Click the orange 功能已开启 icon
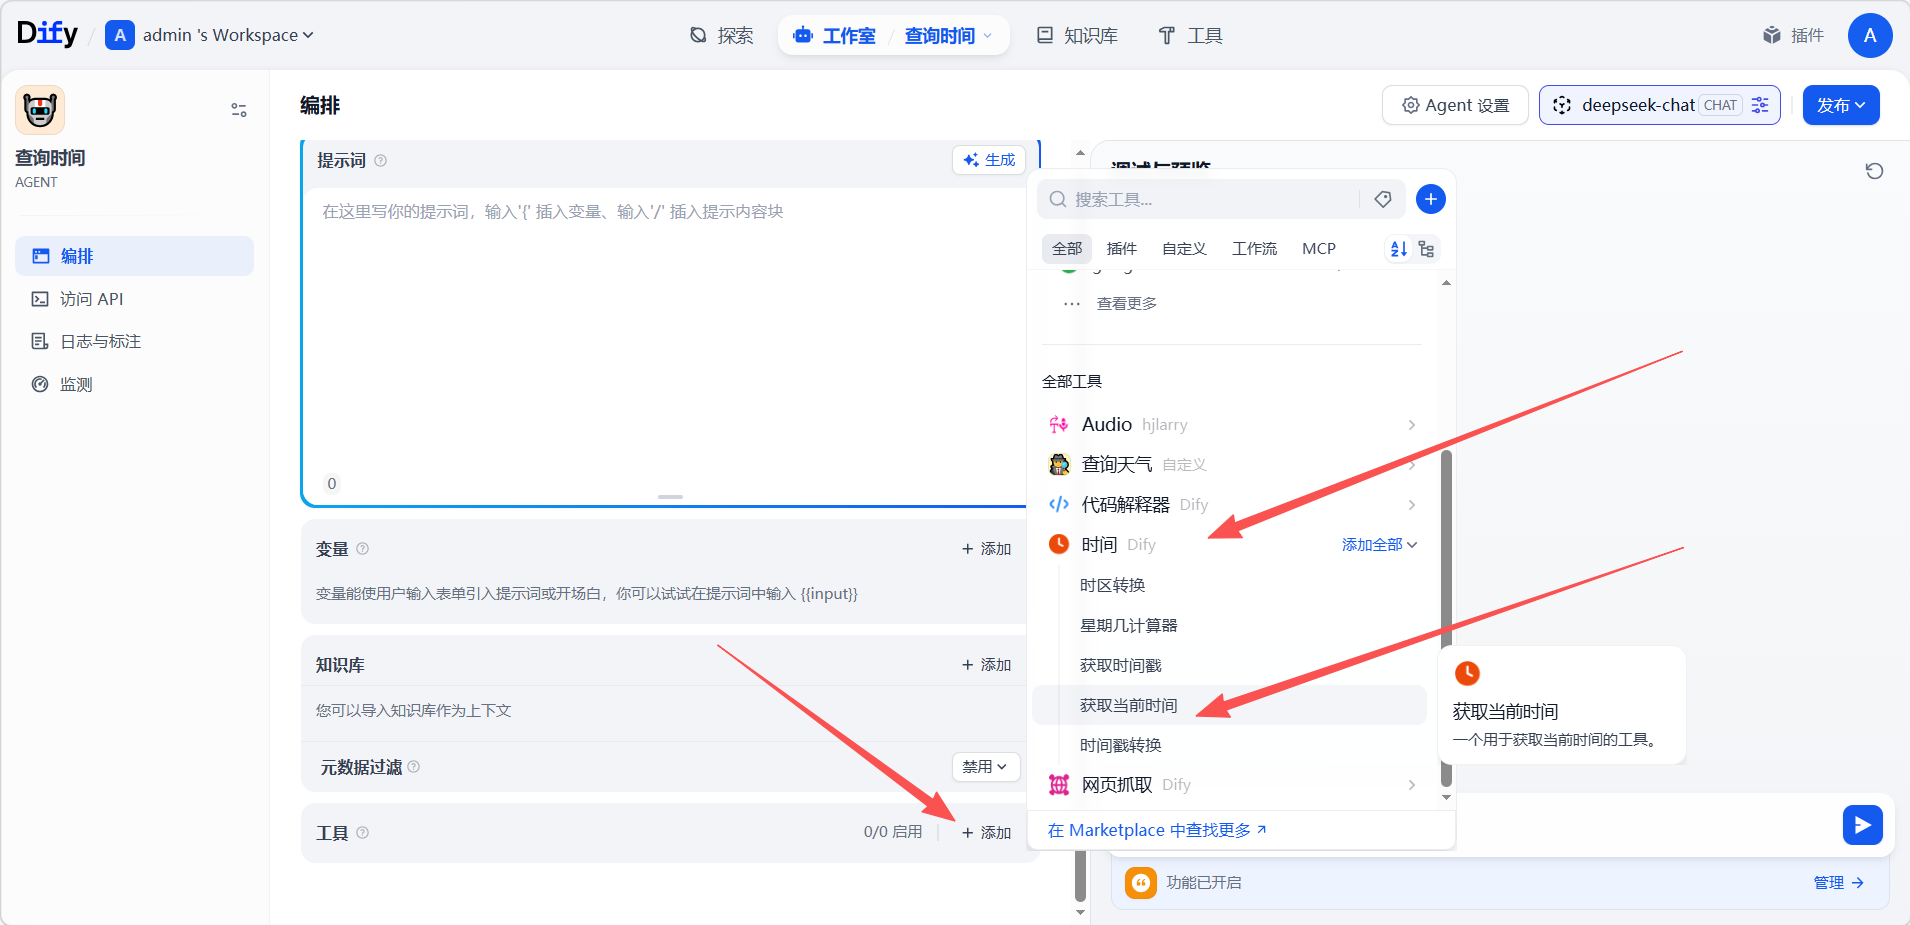The height and width of the screenshot is (925, 1910). [1141, 883]
